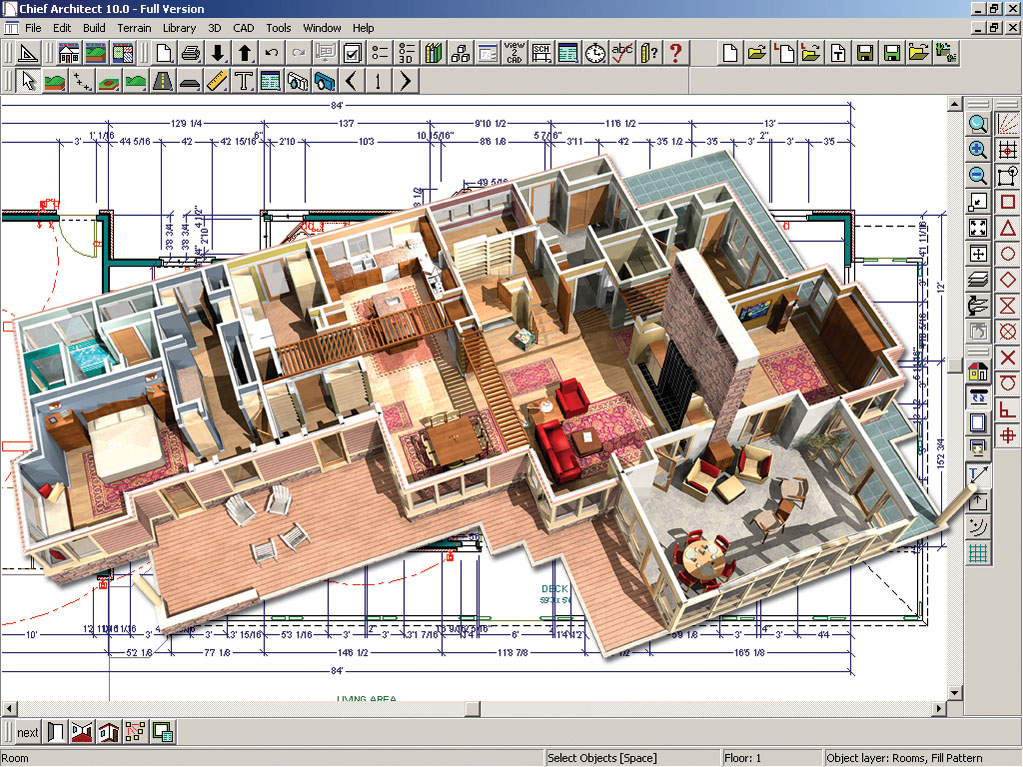Click the grey camera view tool
1023x767 pixels.
298,82
